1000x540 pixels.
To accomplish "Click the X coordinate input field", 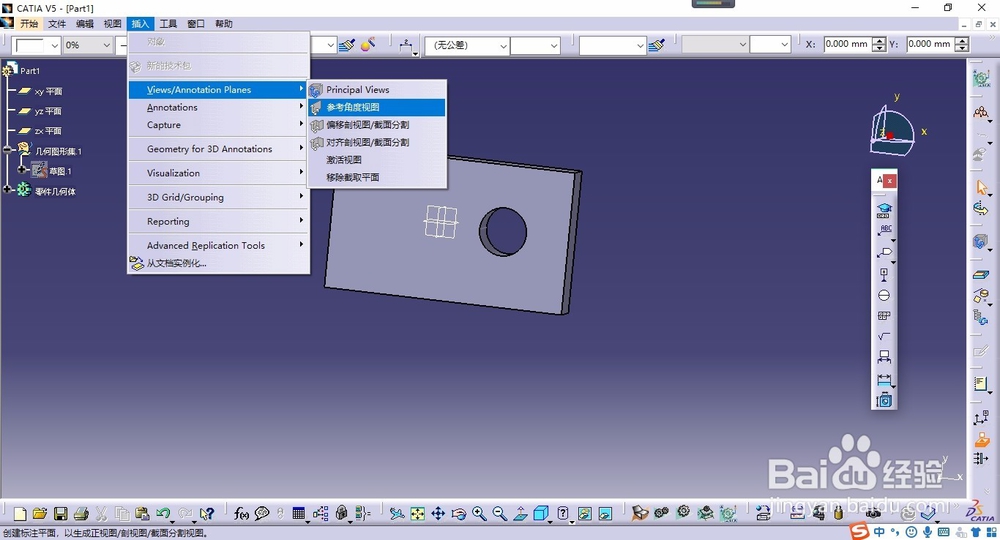I will click(x=847, y=44).
